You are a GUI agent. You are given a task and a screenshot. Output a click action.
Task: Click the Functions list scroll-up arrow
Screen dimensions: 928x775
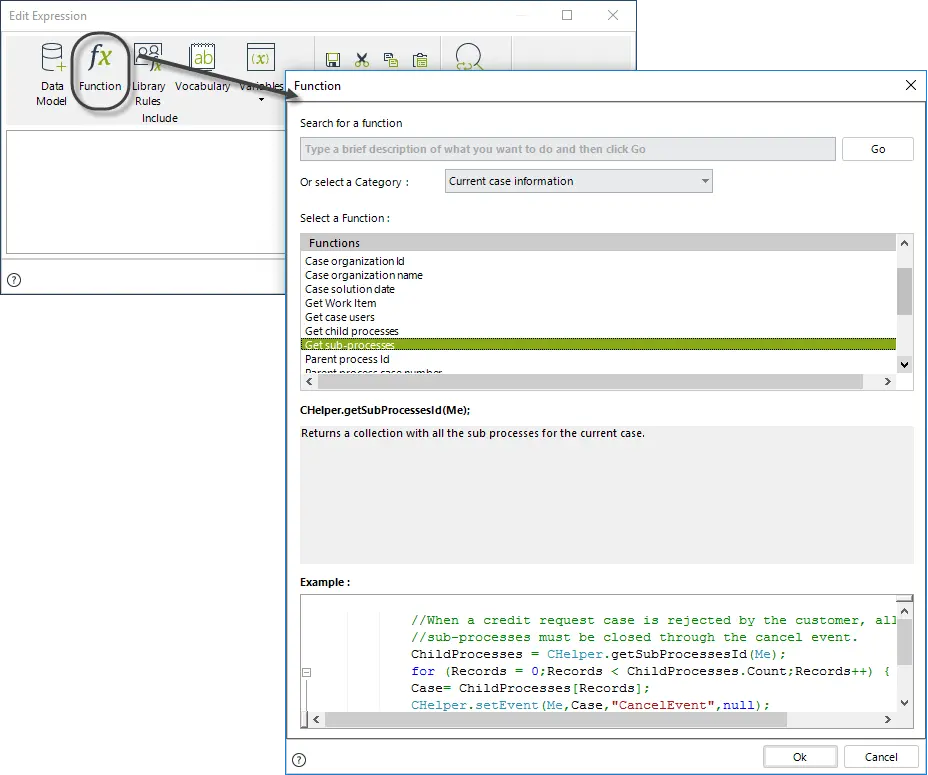(x=904, y=243)
